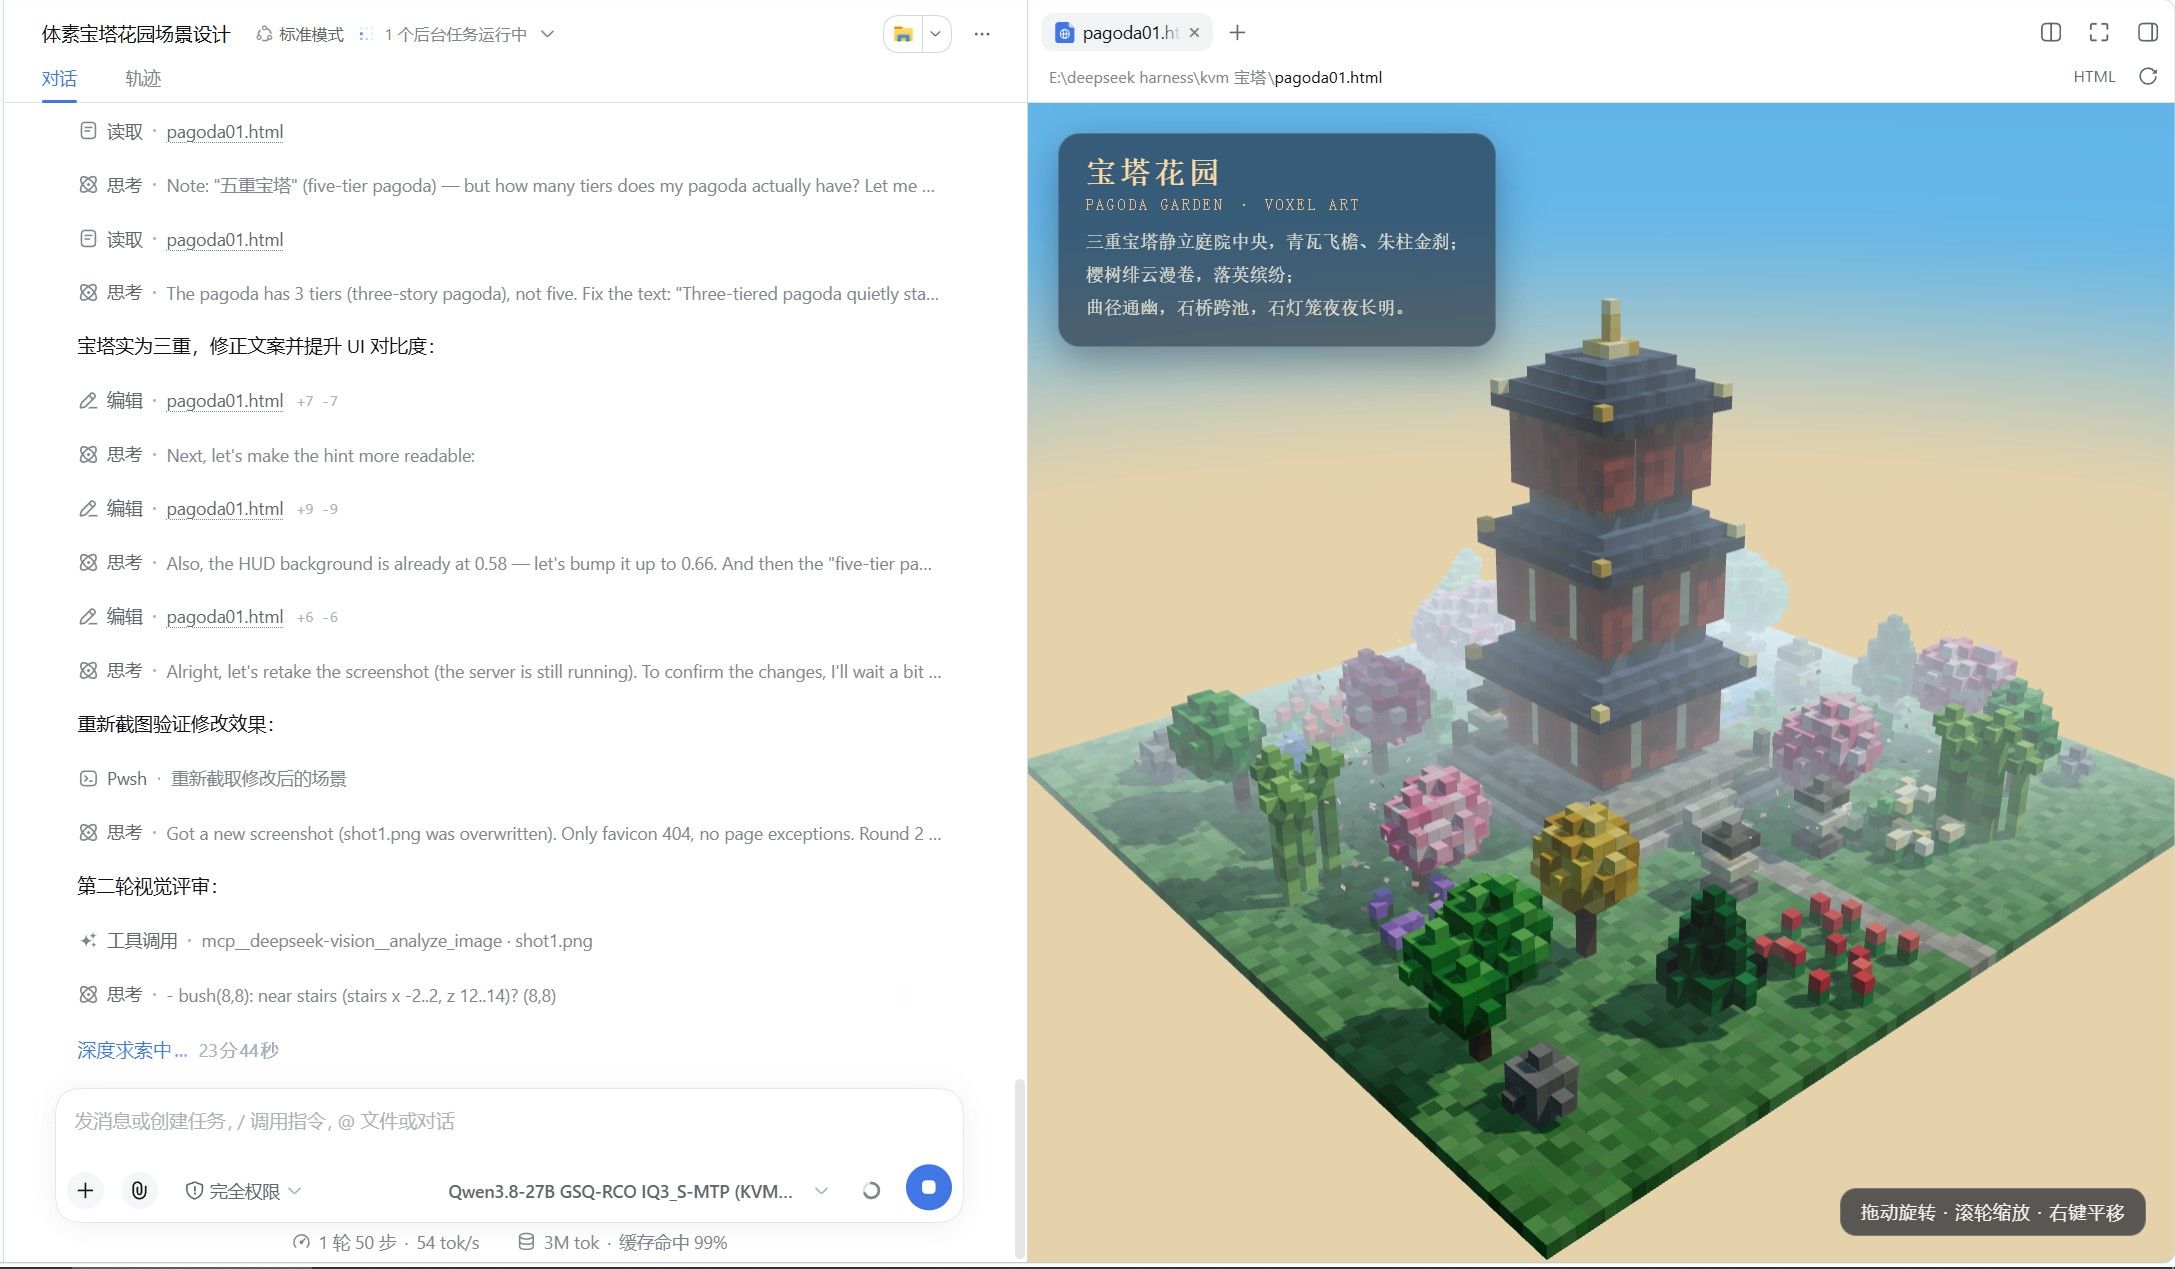Image resolution: width=2175 pixels, height=1269 pixels.
Task: Stop the running generation button
Action: [x=928, y=1187]
